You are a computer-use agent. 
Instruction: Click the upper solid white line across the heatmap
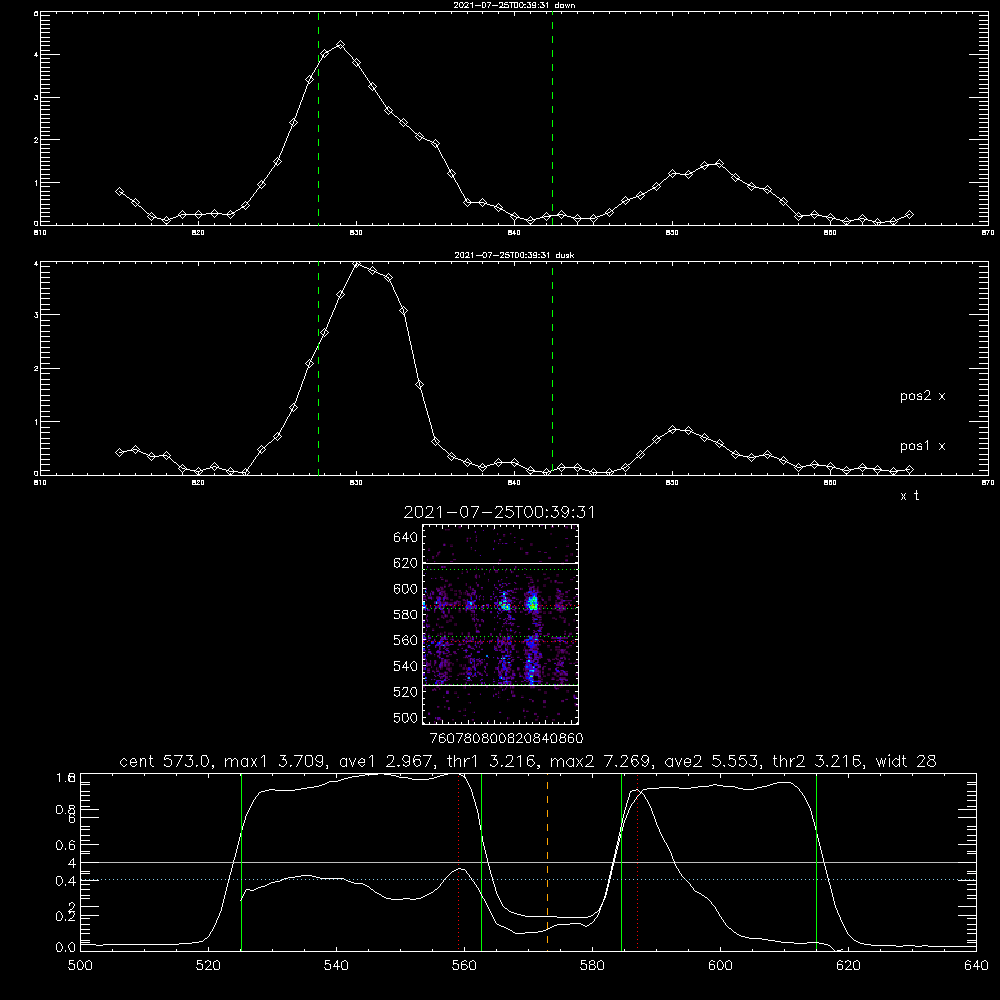click(x=501, y=563)
